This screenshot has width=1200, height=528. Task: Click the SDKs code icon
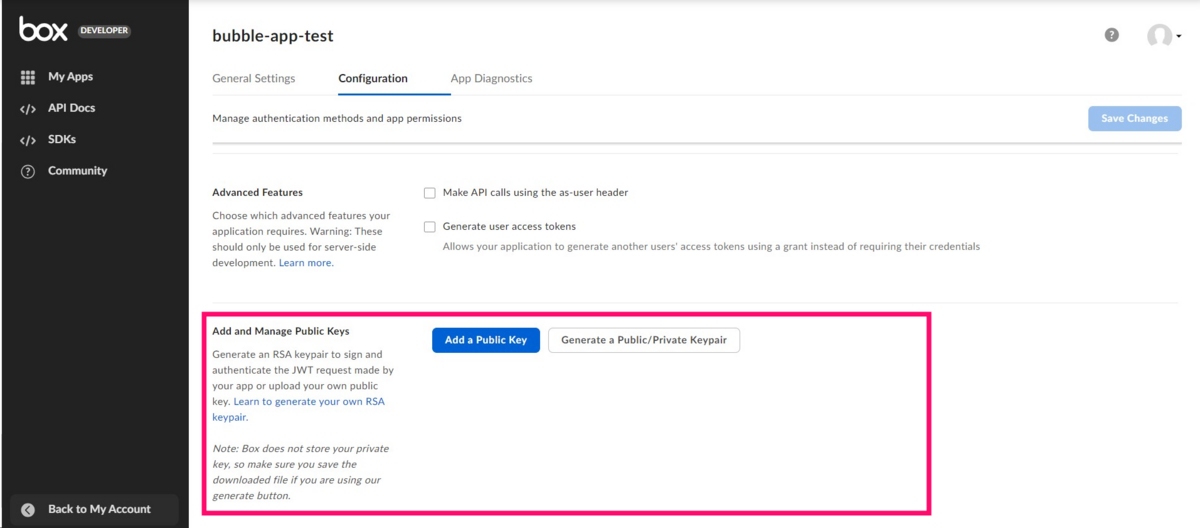coord(28,140)
